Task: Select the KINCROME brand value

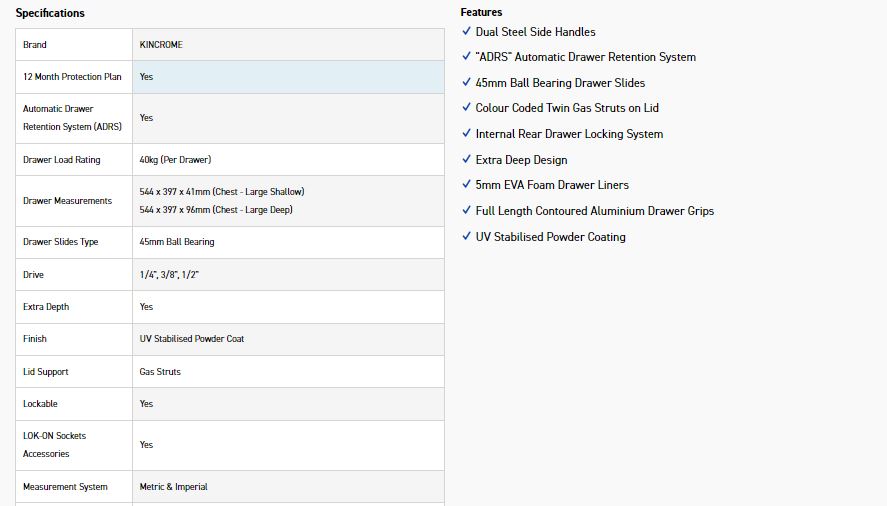Action: [x=161, y=45]
